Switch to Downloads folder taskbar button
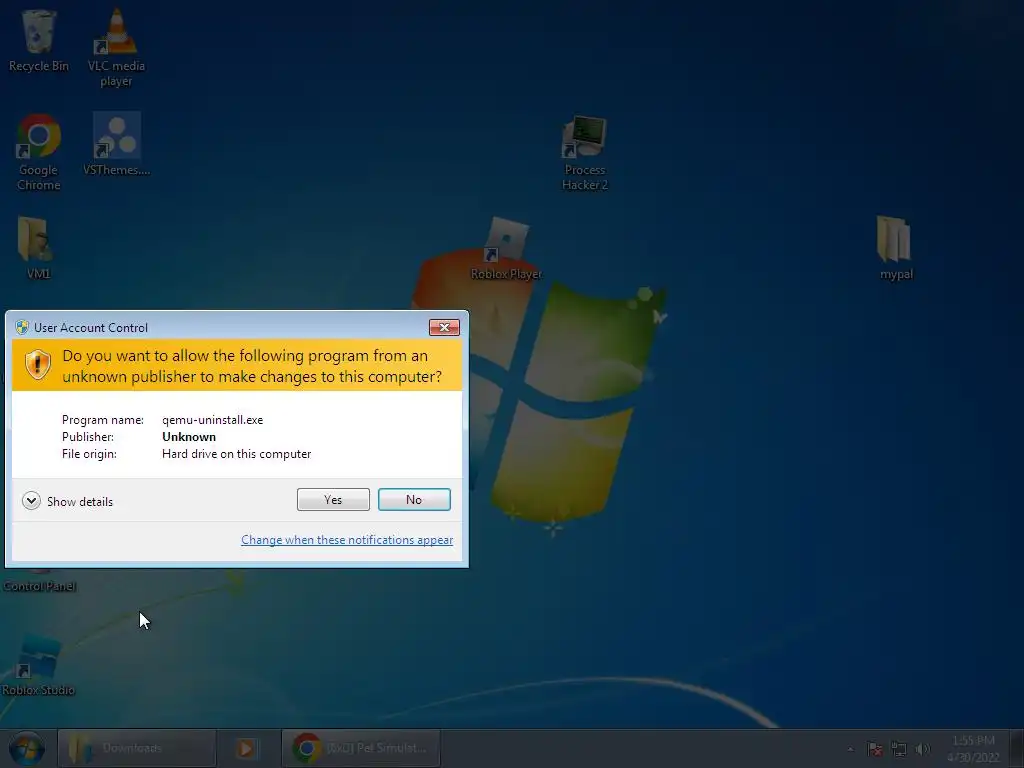 [x=136, y=748]
